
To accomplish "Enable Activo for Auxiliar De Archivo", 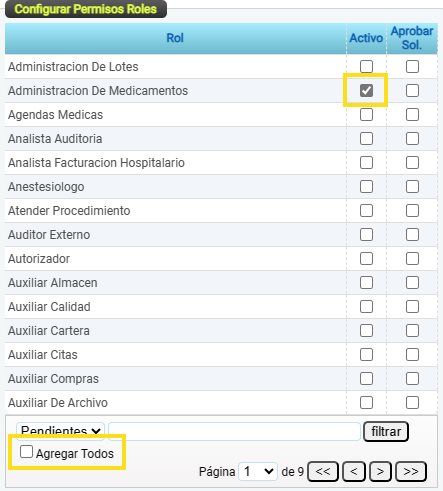I will (366, 402).
